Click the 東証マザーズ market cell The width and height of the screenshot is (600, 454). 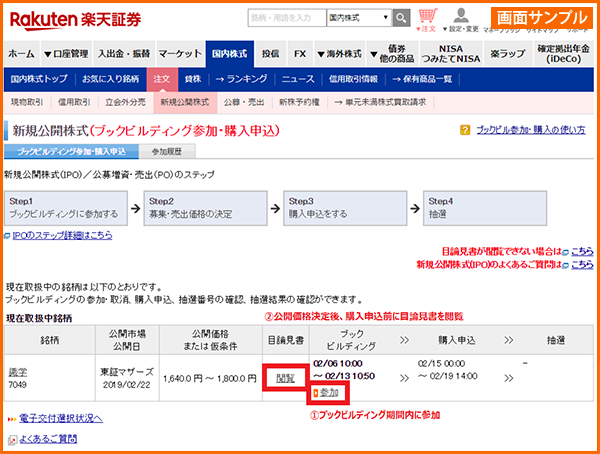[127, 372]
